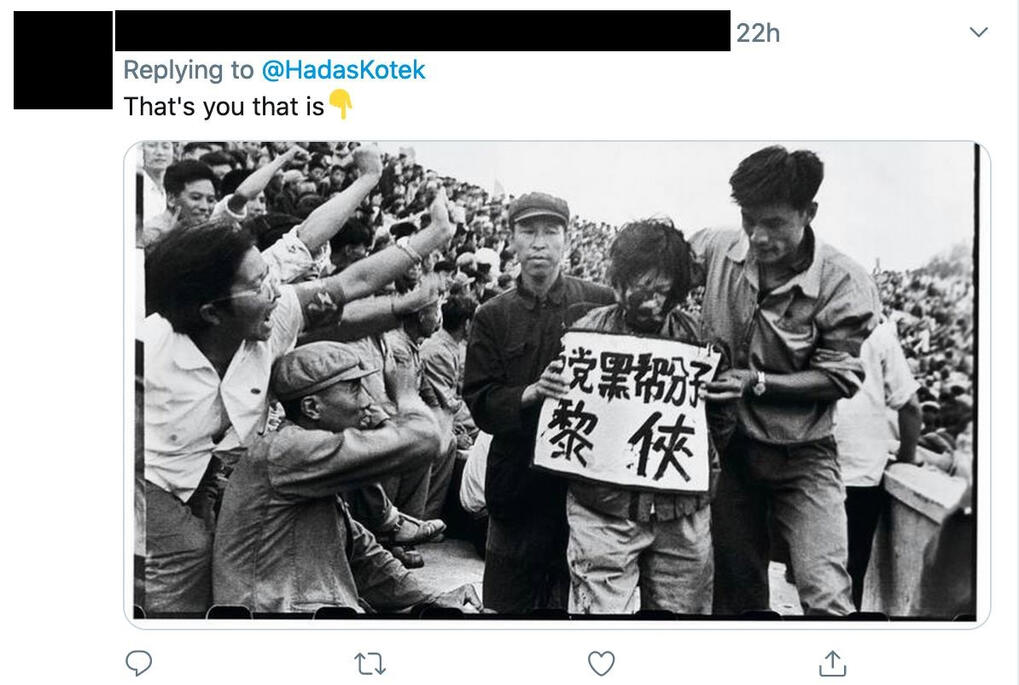Like the tweet with the heart icon
This screenshot has width=1019, height=685.
[601, 664]
